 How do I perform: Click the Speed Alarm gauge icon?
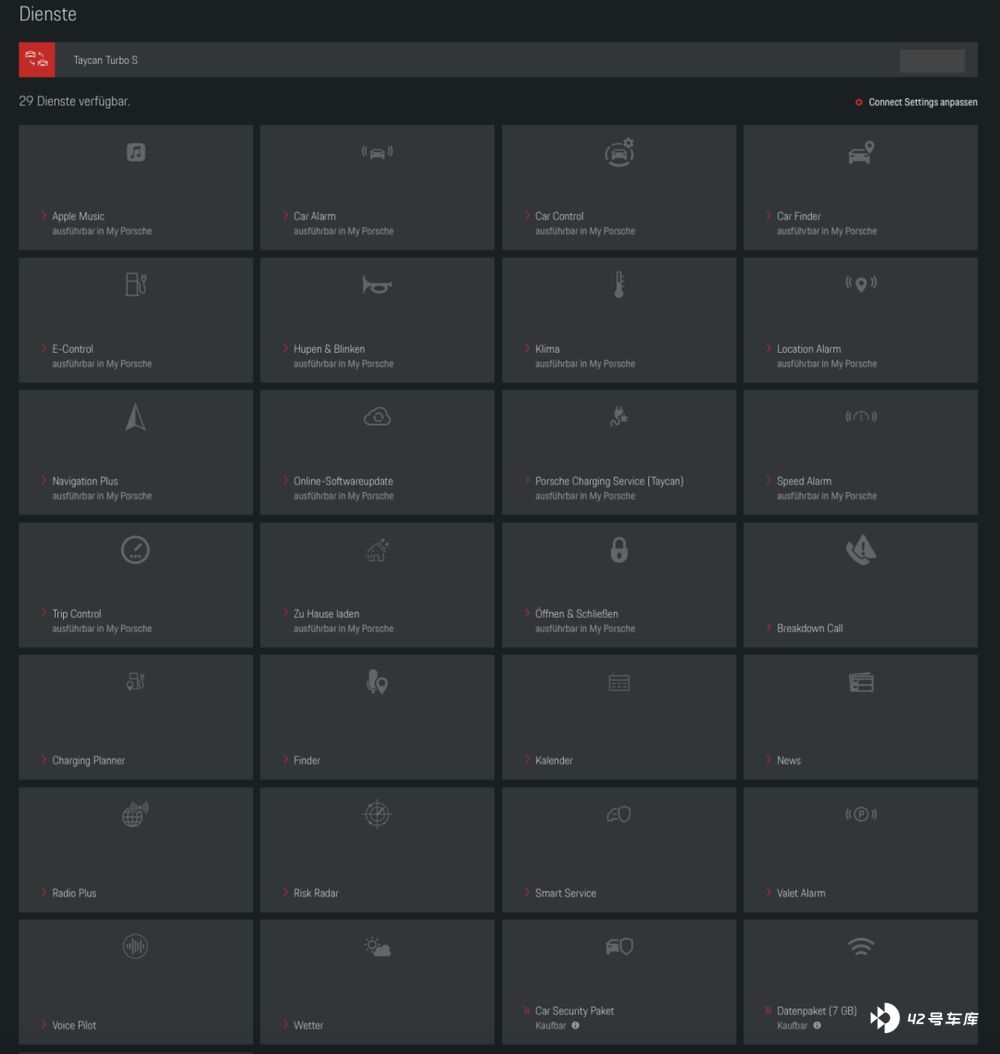[861, 417]
